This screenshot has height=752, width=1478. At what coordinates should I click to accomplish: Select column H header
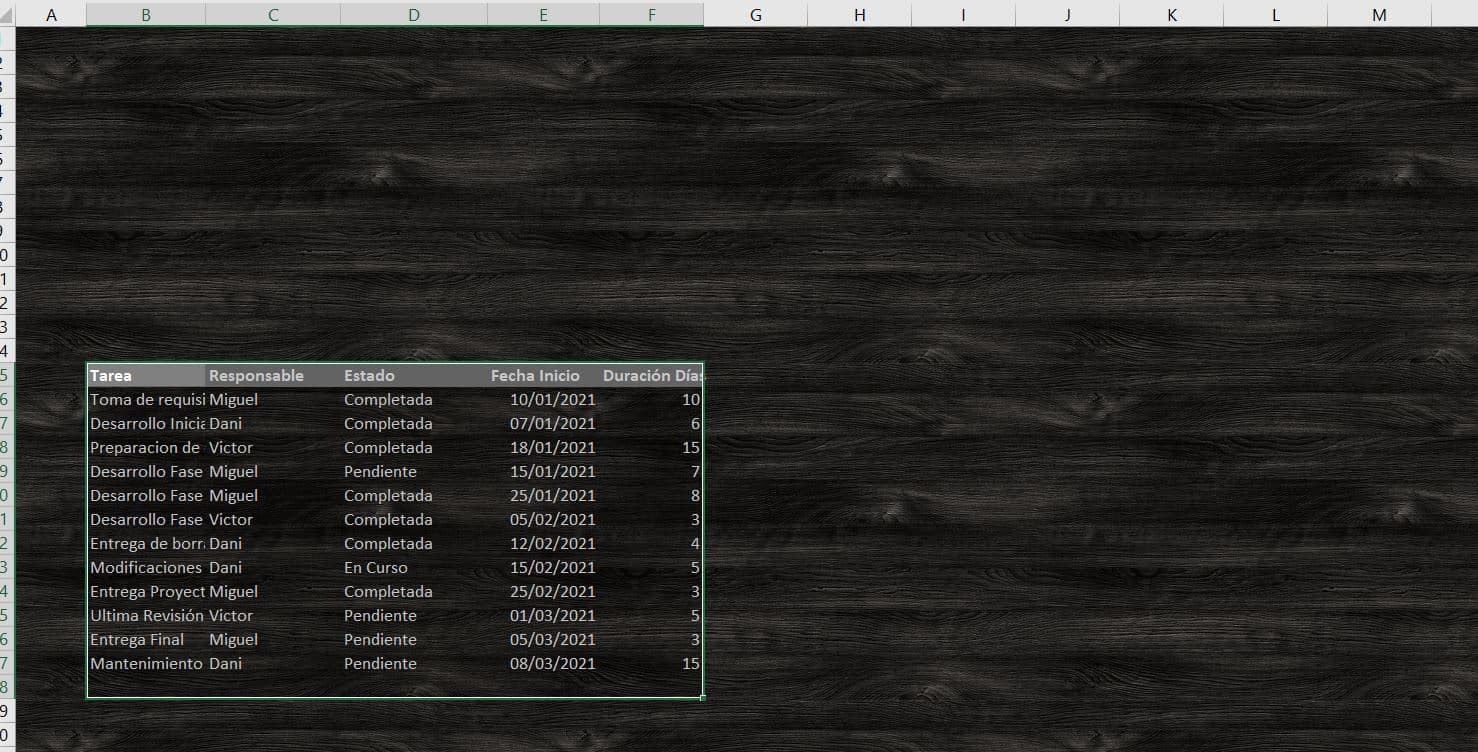(x=859, y=14)
